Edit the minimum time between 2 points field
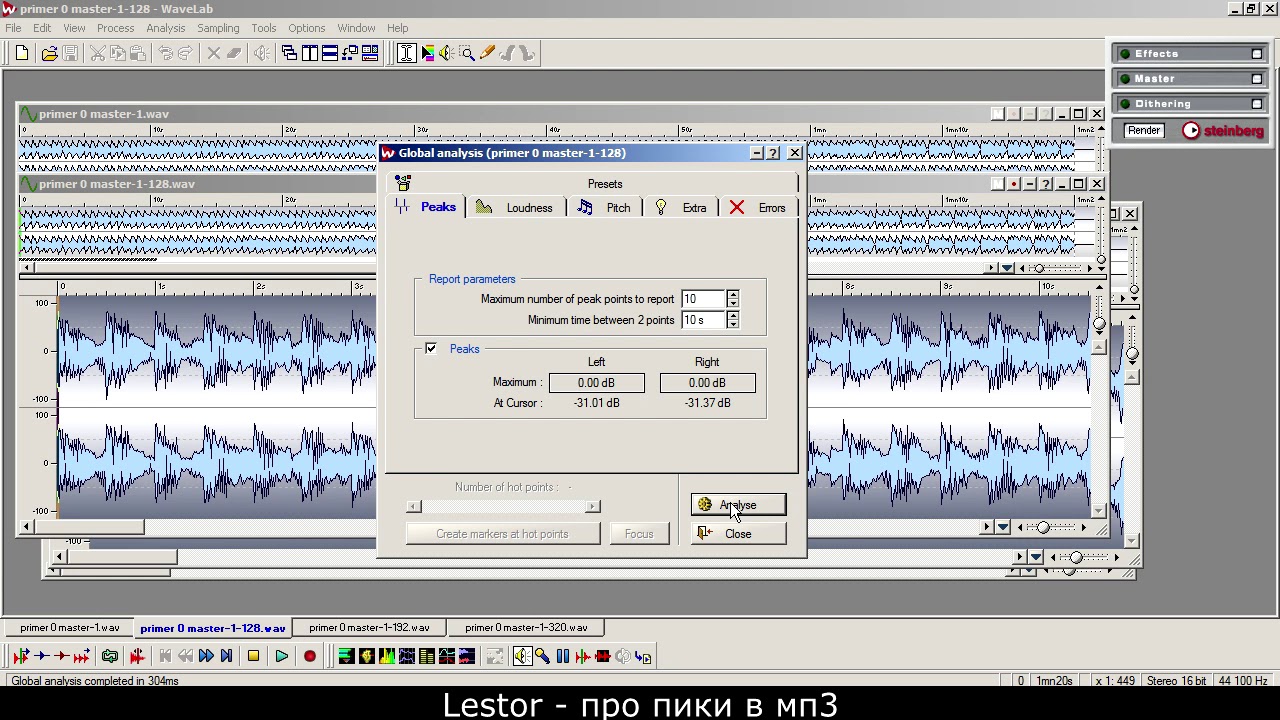 coord(703,320)
